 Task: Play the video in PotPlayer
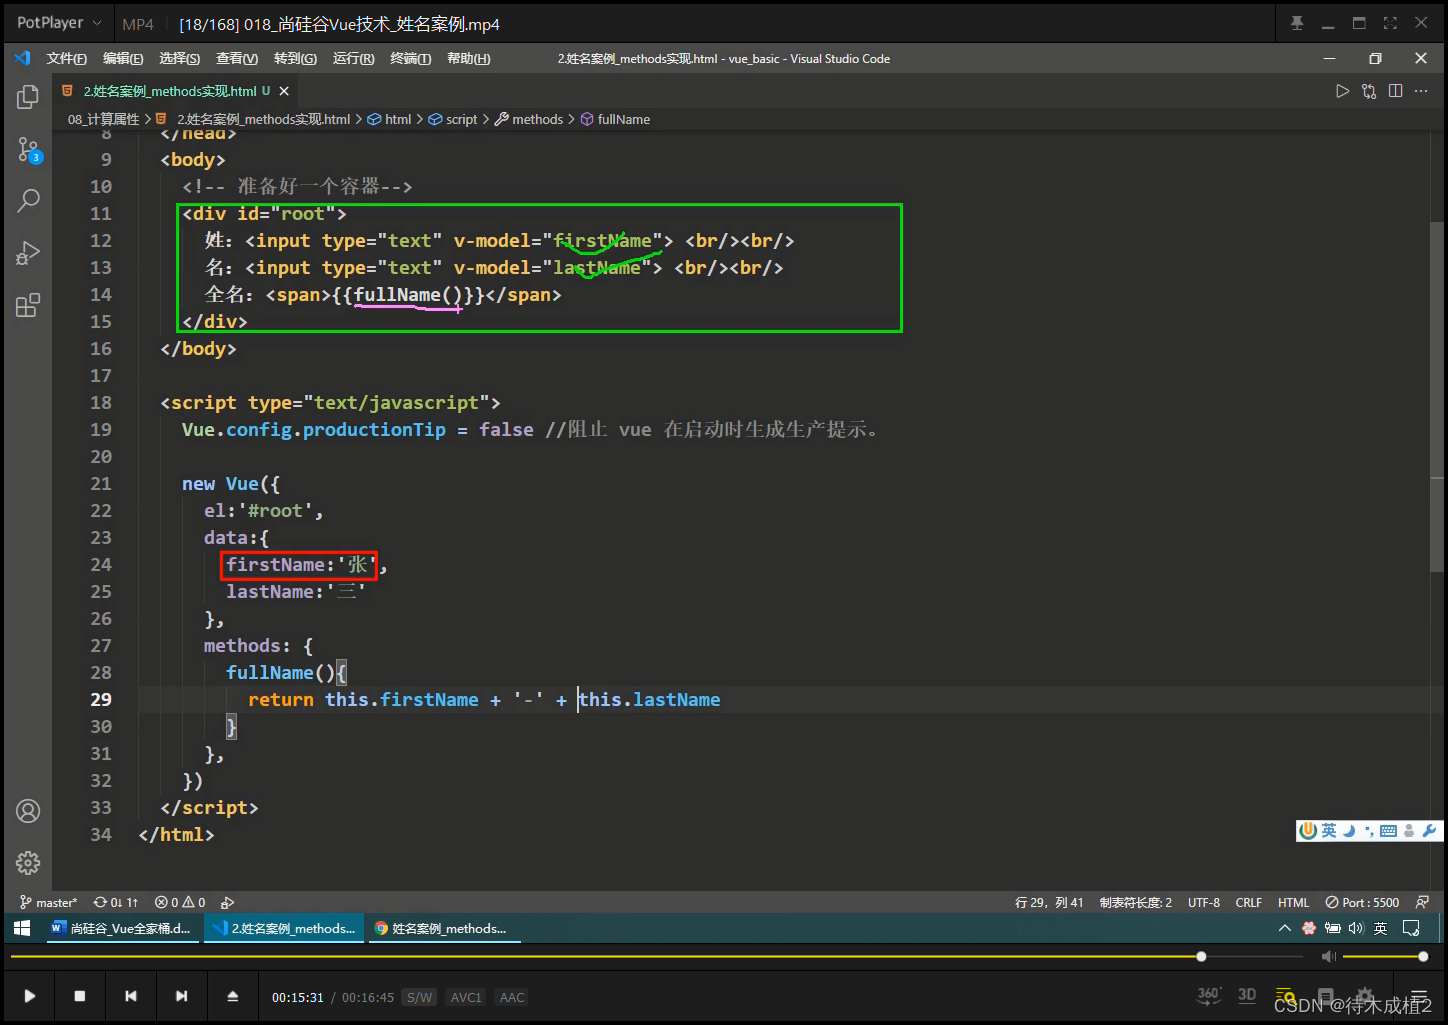tap(29, 996)
